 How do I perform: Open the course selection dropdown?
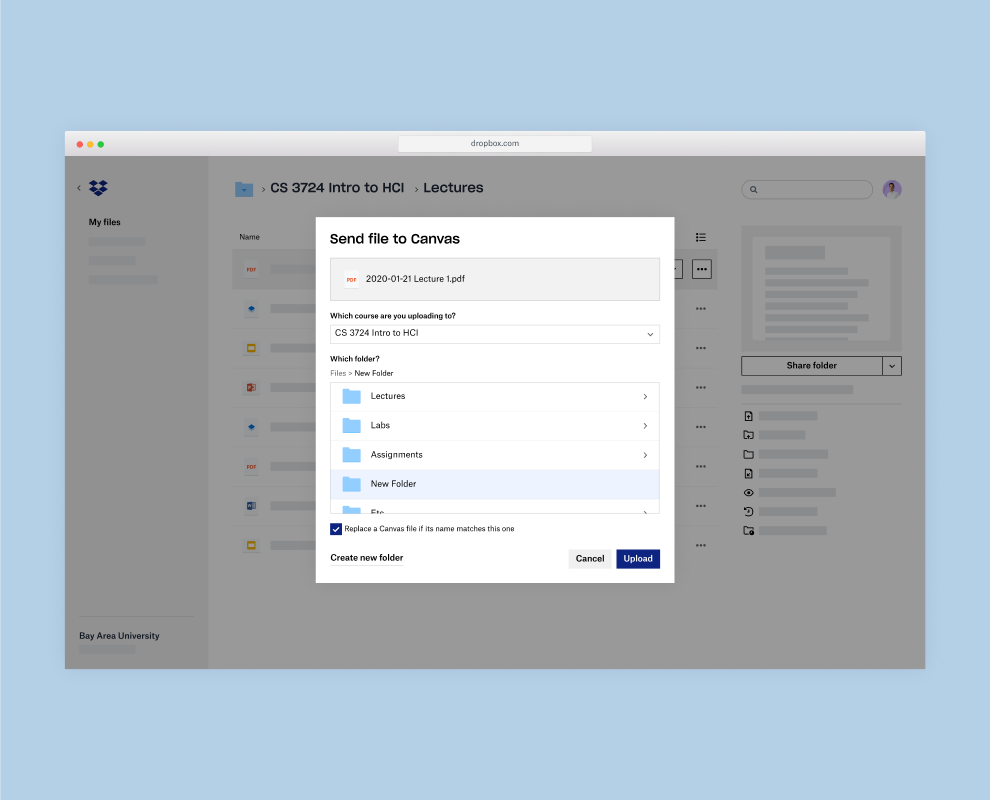click(494, 333)
